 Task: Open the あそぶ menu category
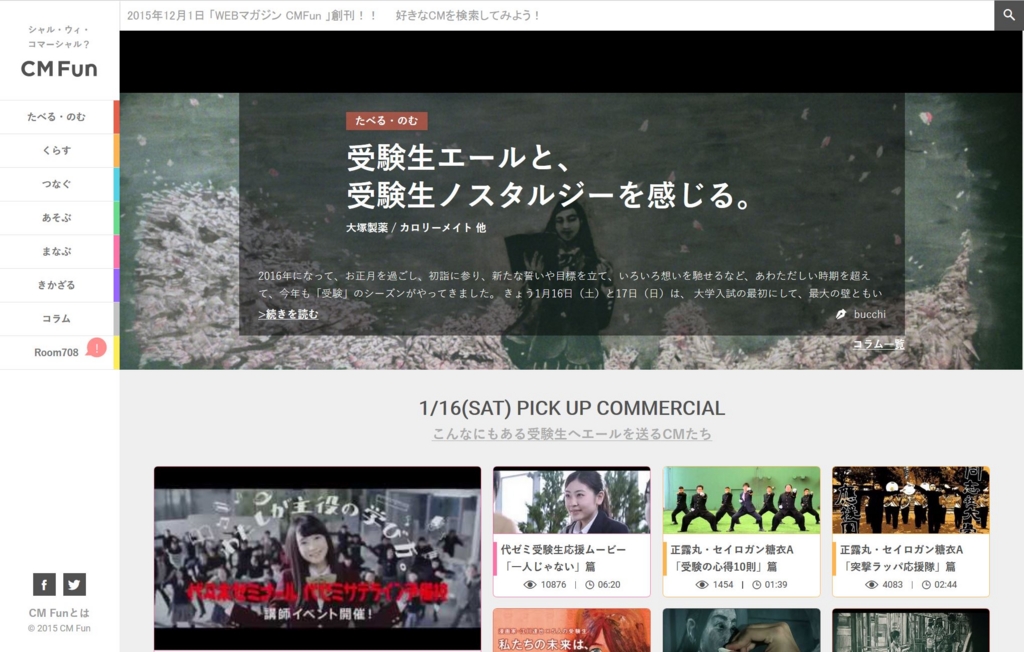click(59, 218)
